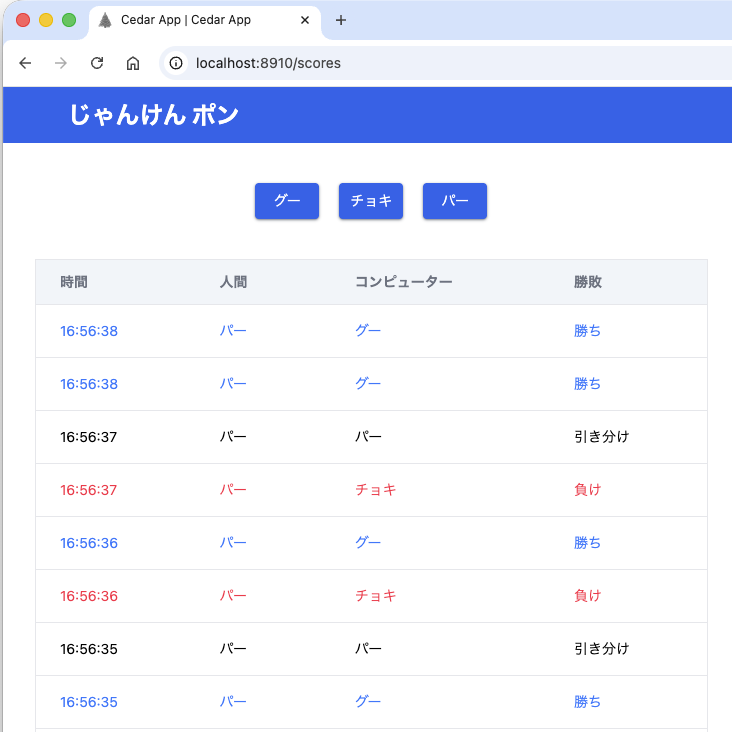
Task: Click the 勝敗 column header
Action: (x=588, y=283)
